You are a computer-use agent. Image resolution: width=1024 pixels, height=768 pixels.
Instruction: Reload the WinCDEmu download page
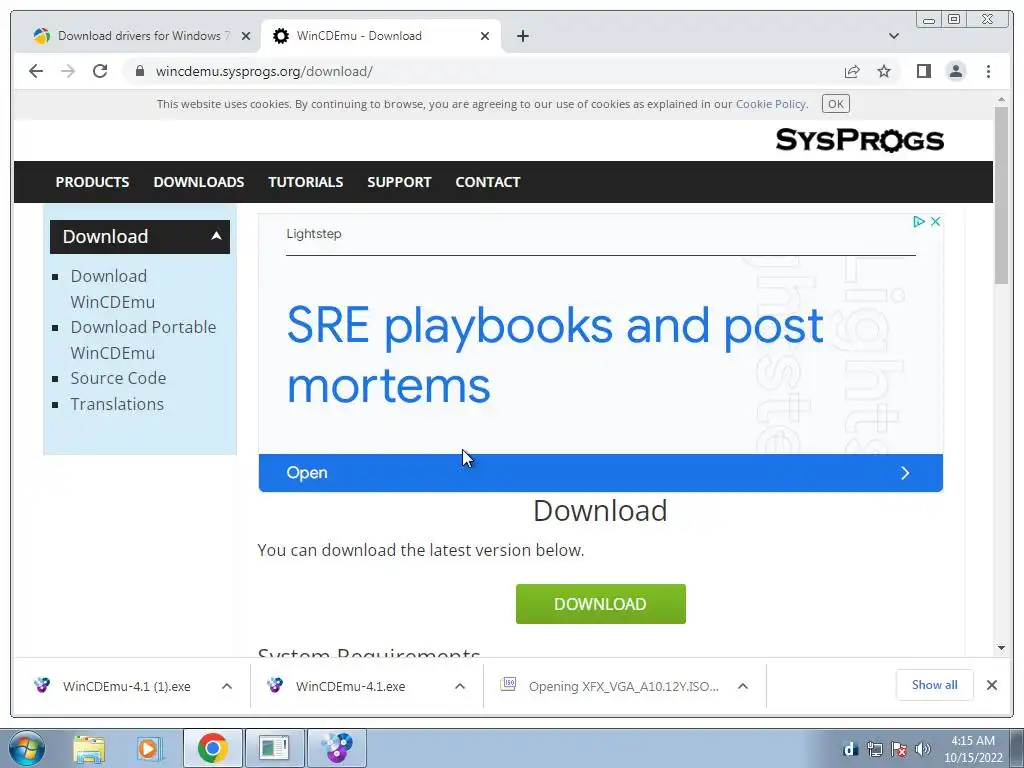pyautogui.click(x=100, y=71)
